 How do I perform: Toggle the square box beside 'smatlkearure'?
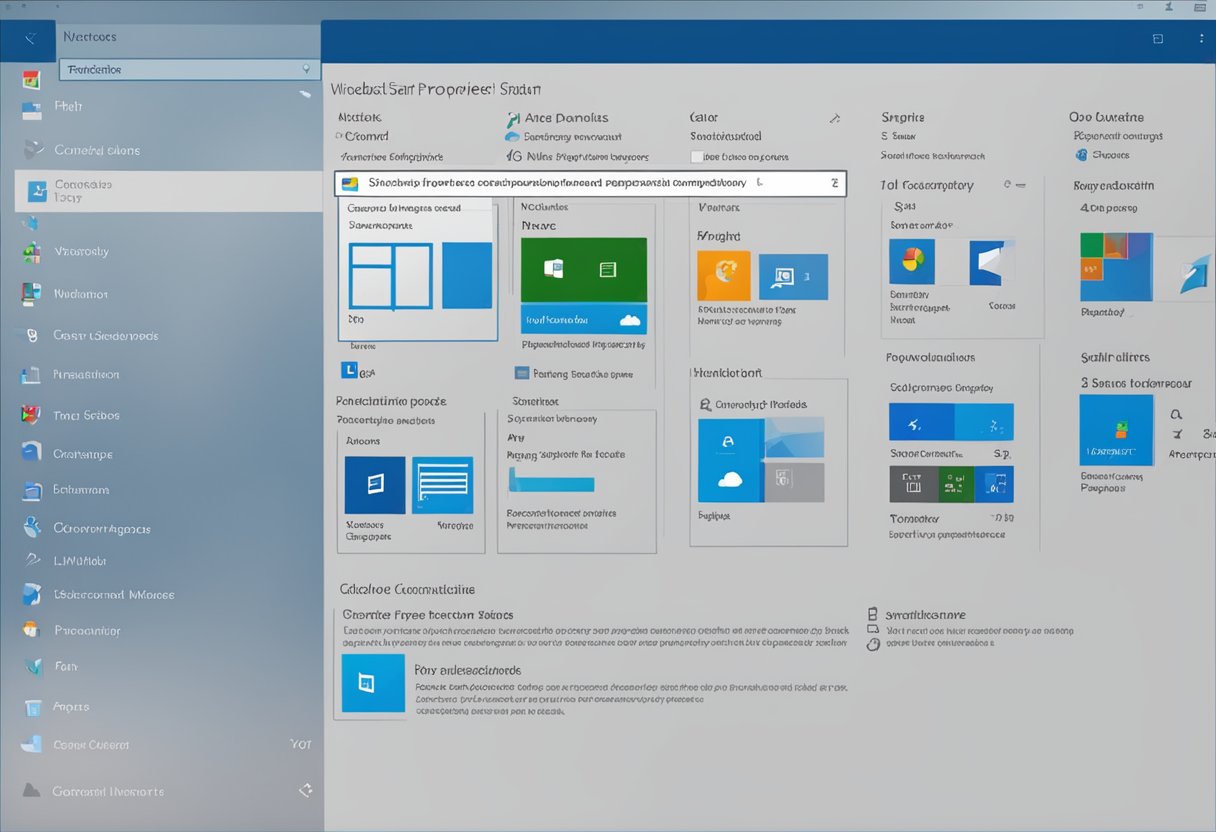pos(872,615)
